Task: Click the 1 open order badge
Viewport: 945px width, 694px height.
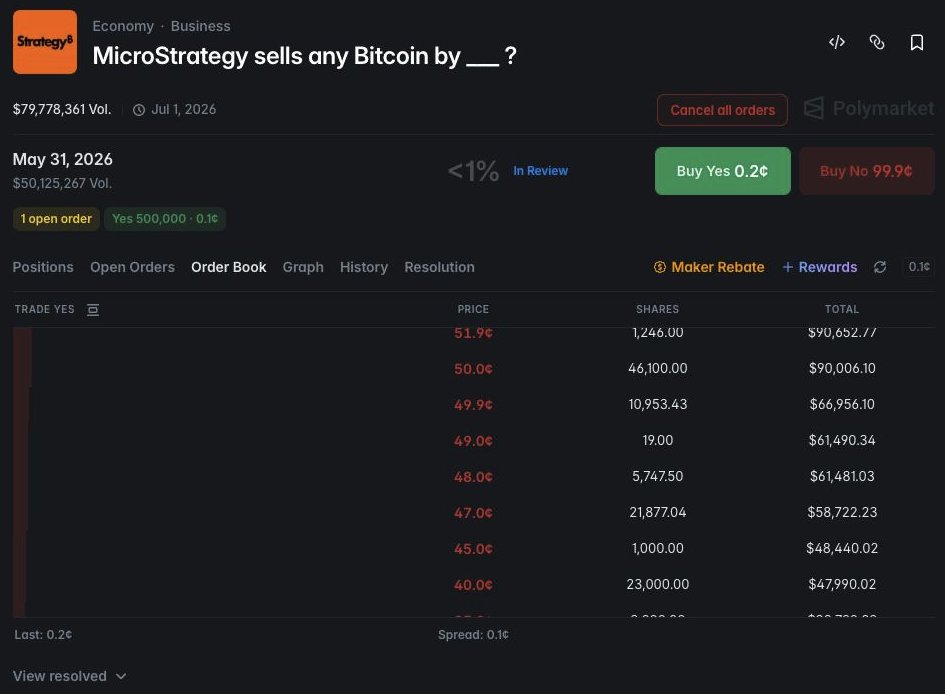Action: pyautogui.click(x=56, y=219)
